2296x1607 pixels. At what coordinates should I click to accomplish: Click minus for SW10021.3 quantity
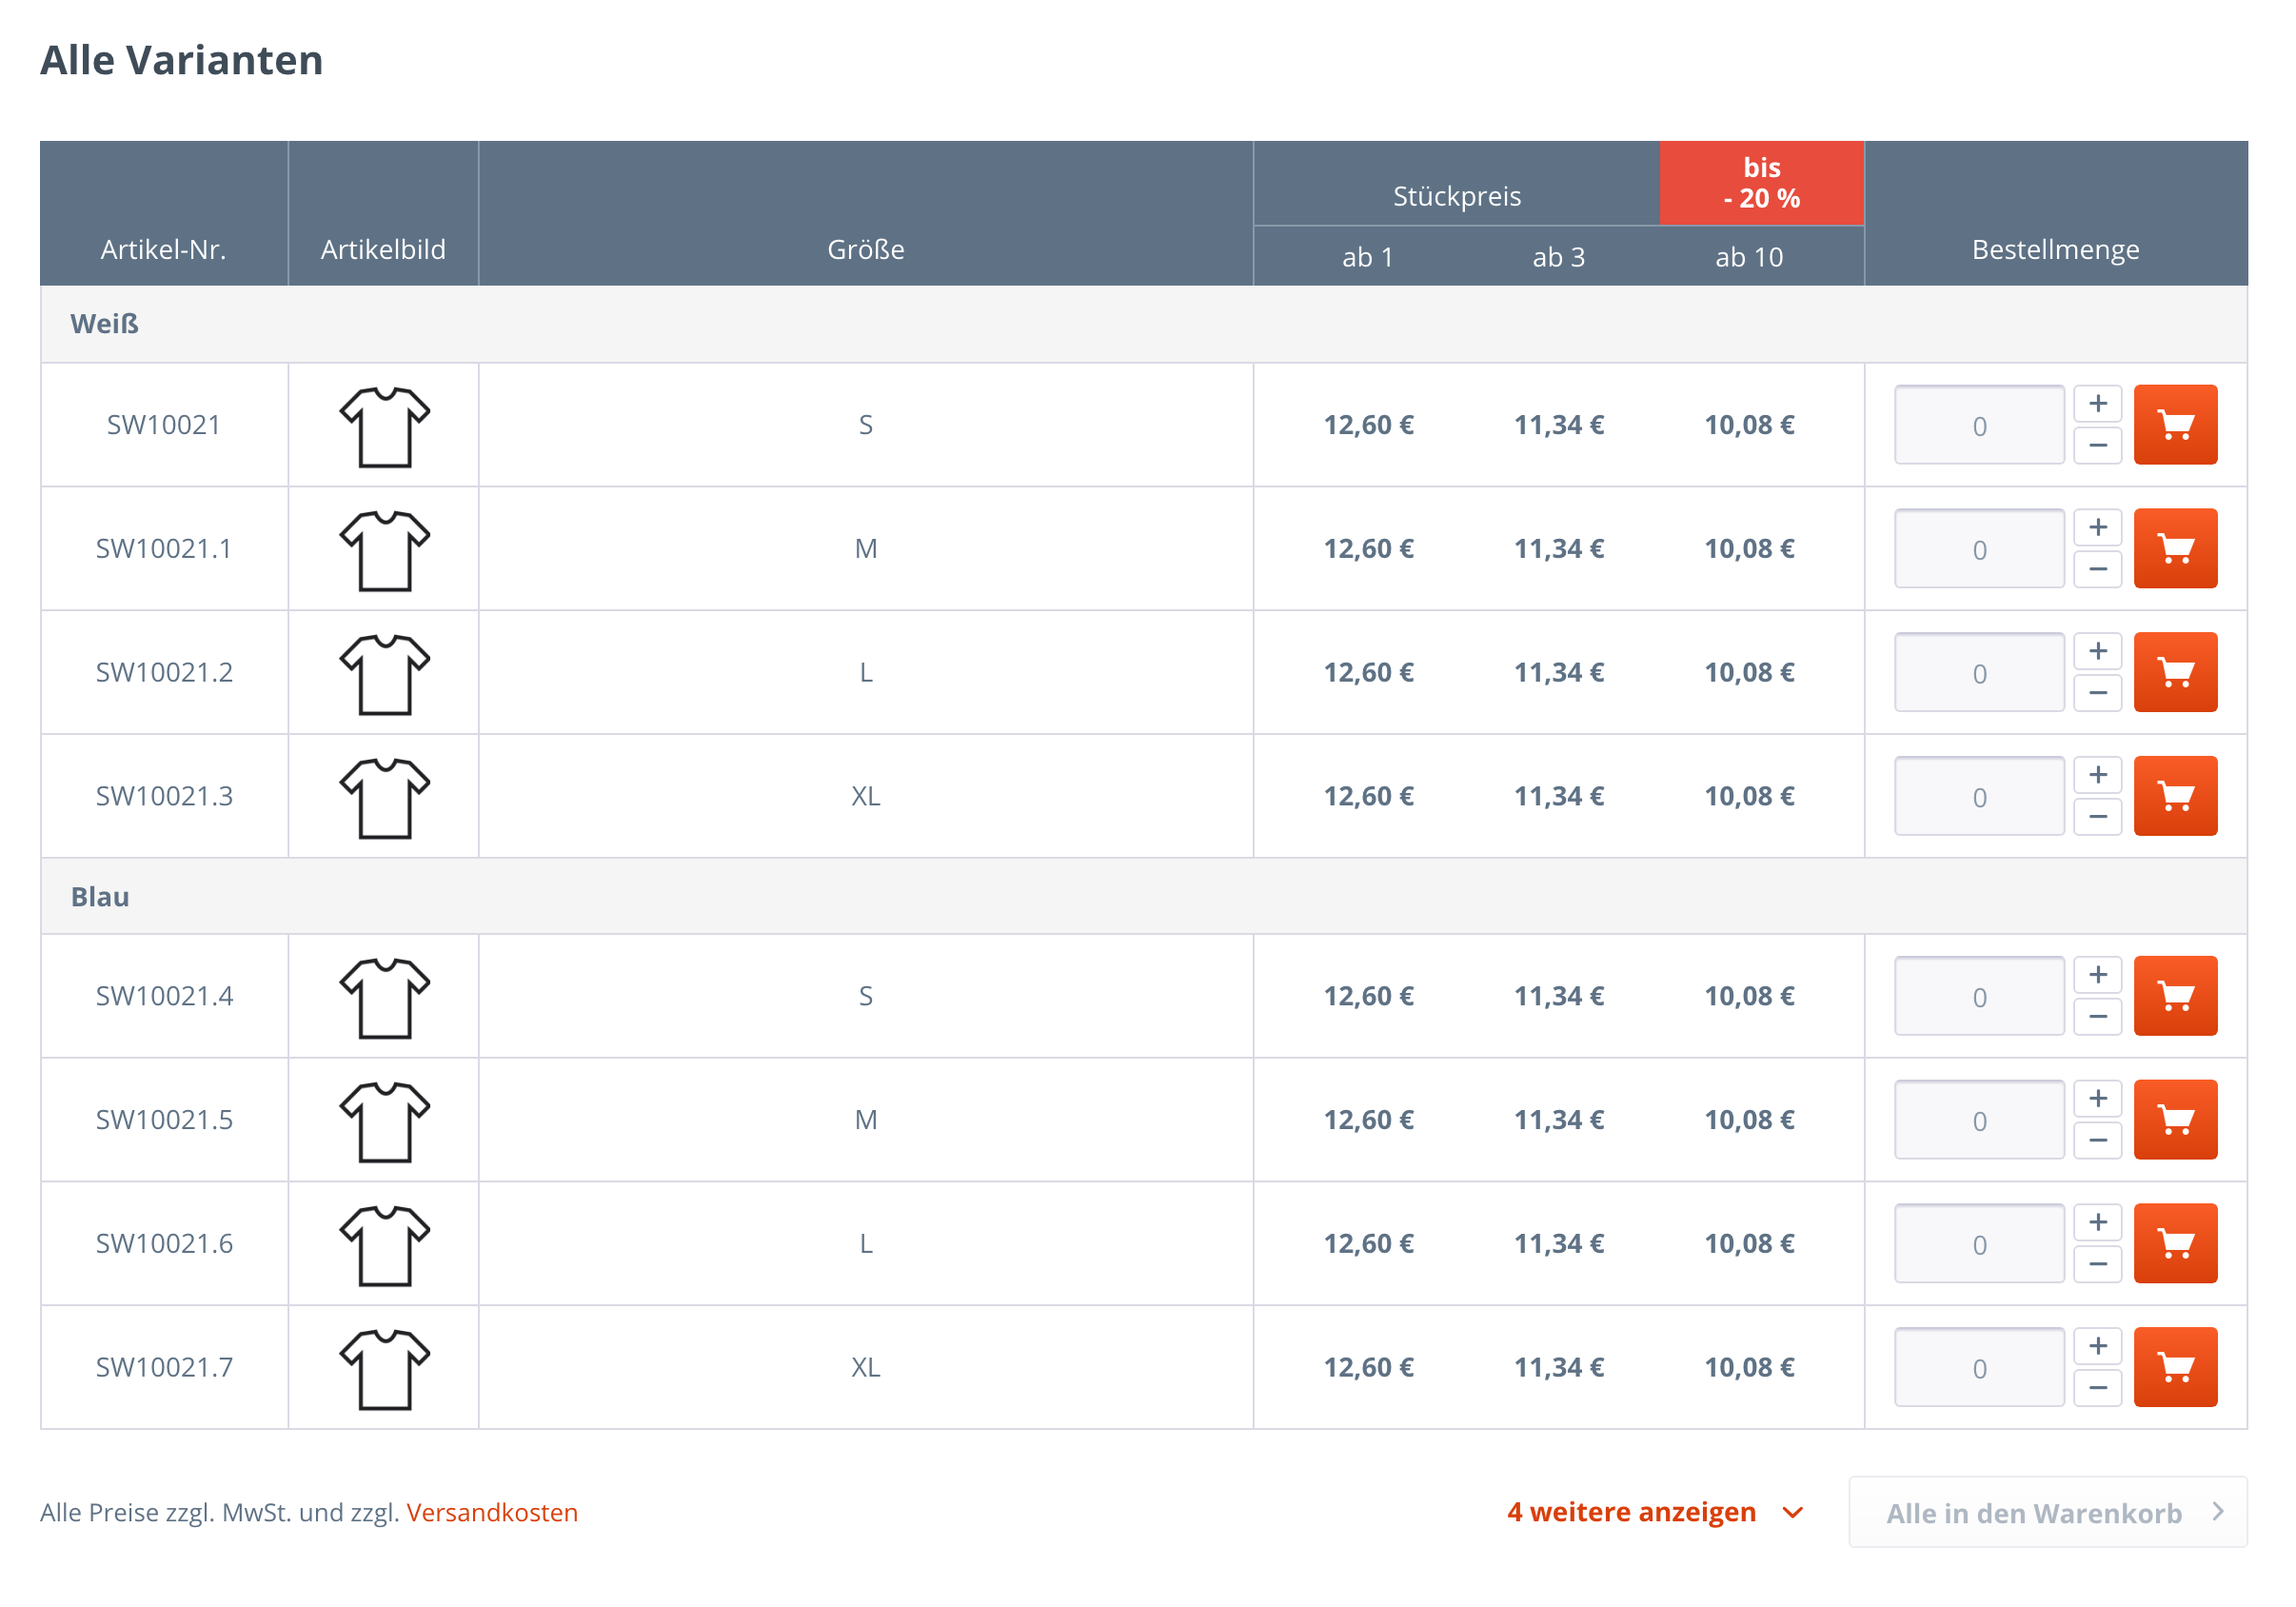pos(2098,817)
